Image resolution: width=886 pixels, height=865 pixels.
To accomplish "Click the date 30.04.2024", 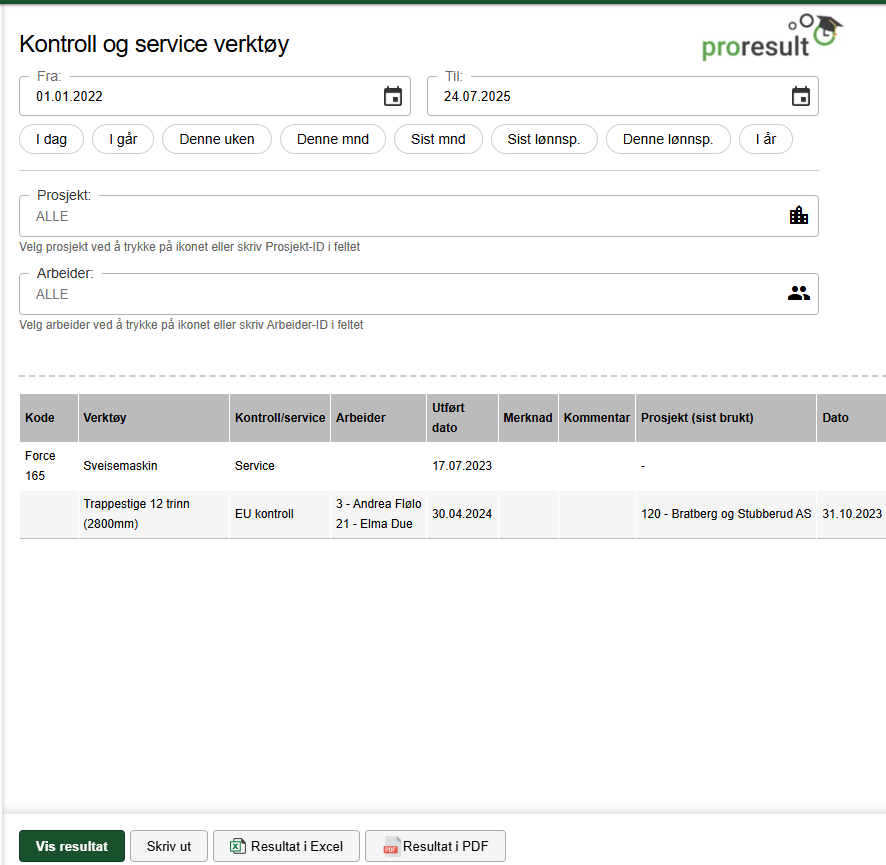I will (x=462, y=514).
